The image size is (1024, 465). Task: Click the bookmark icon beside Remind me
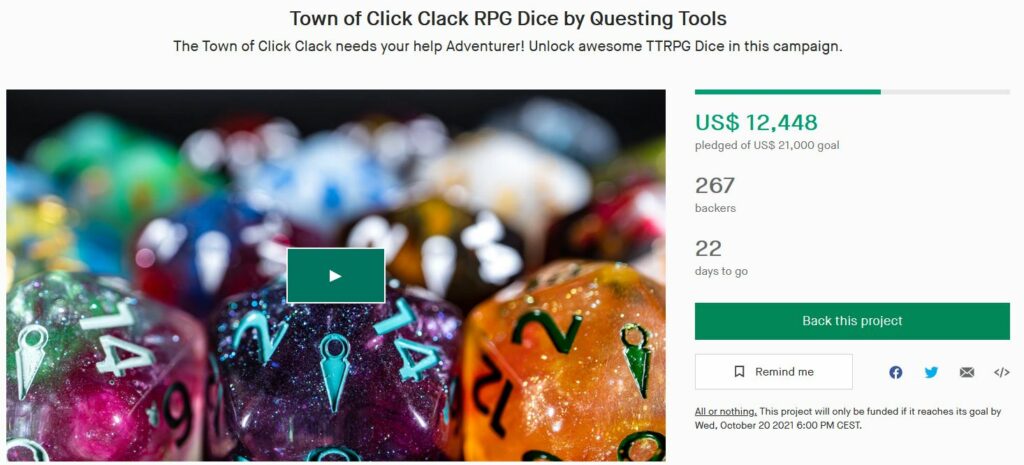[x=739, y=372]
